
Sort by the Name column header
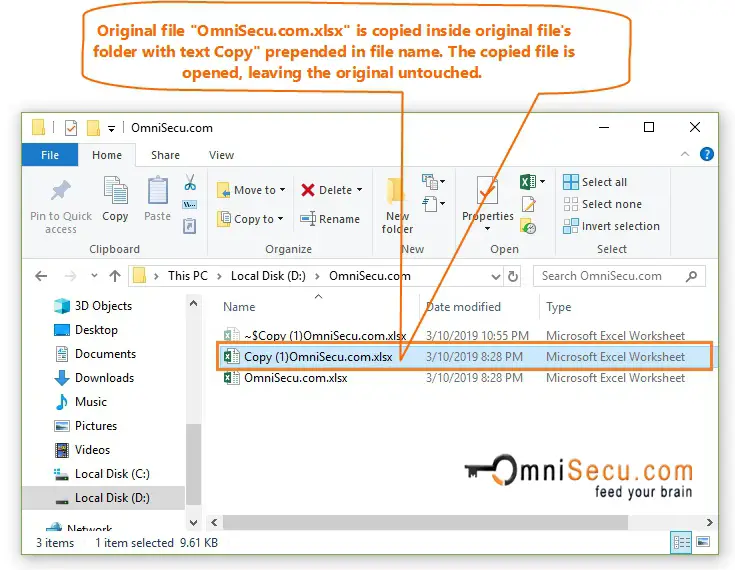coord(239,307)
